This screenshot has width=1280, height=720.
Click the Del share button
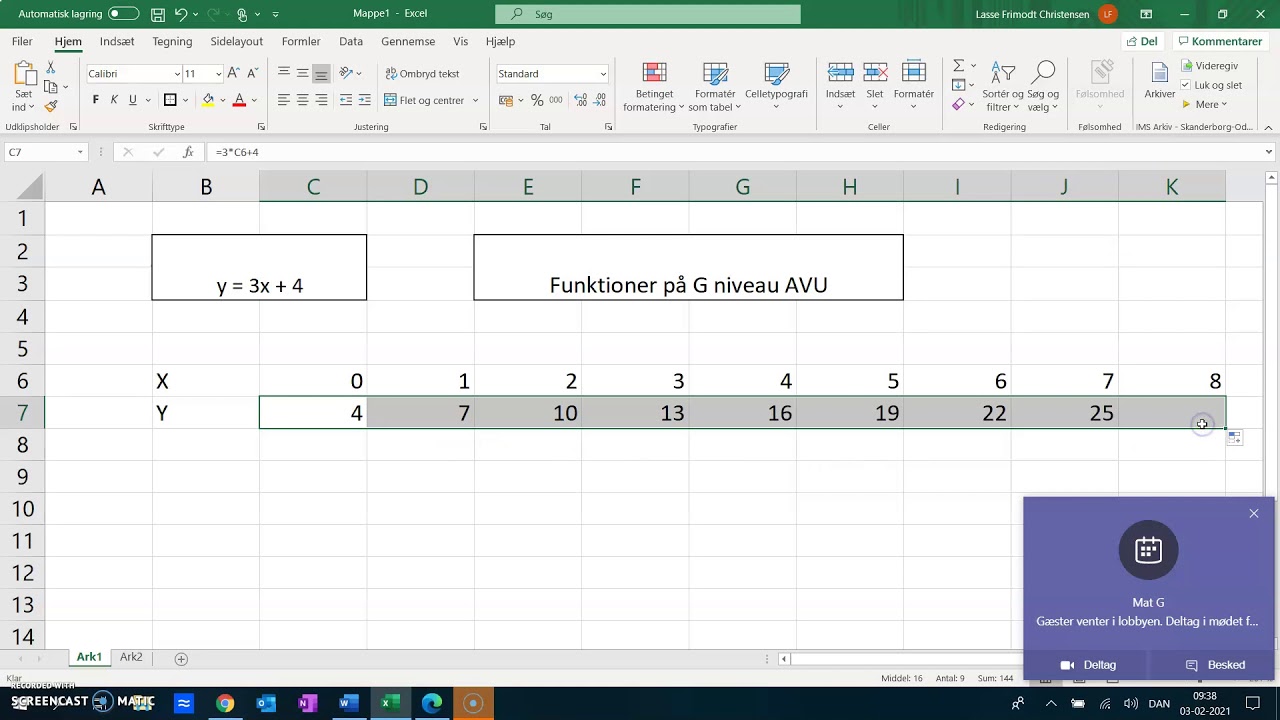coord(1142,42)
